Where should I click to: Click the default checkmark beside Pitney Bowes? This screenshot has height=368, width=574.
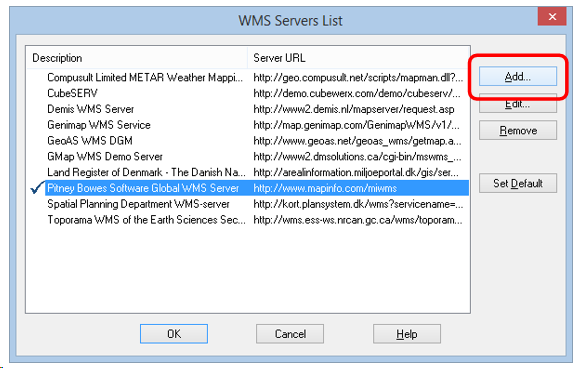click(37, 187)
